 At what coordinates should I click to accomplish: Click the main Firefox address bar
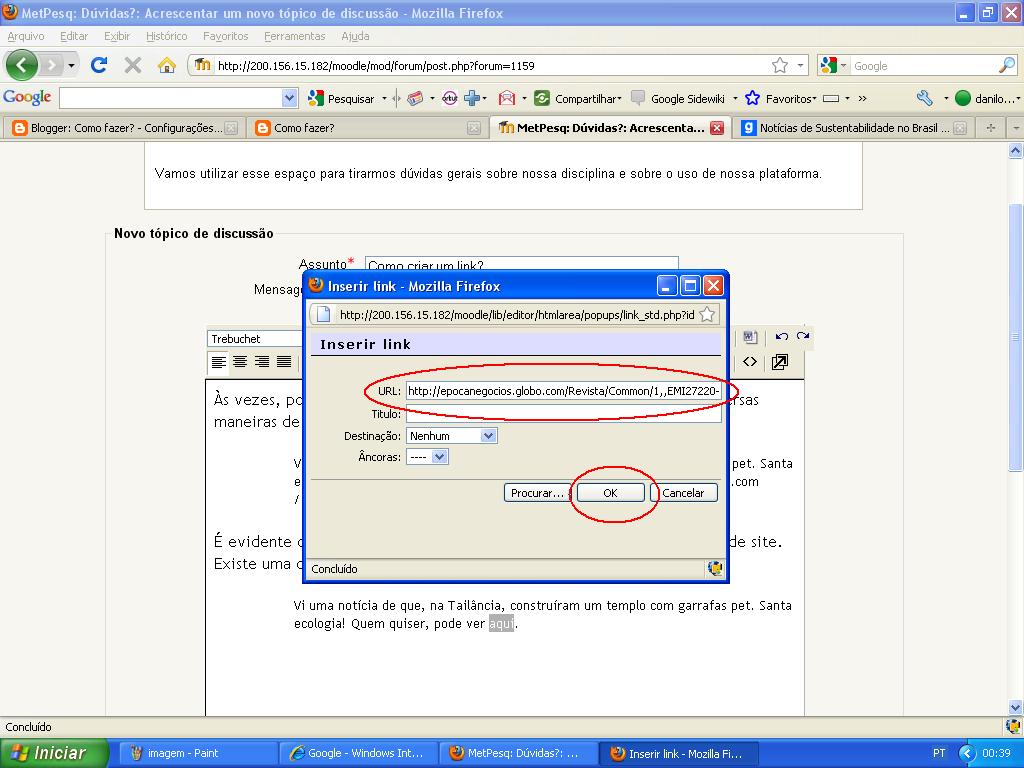[492, 65]
